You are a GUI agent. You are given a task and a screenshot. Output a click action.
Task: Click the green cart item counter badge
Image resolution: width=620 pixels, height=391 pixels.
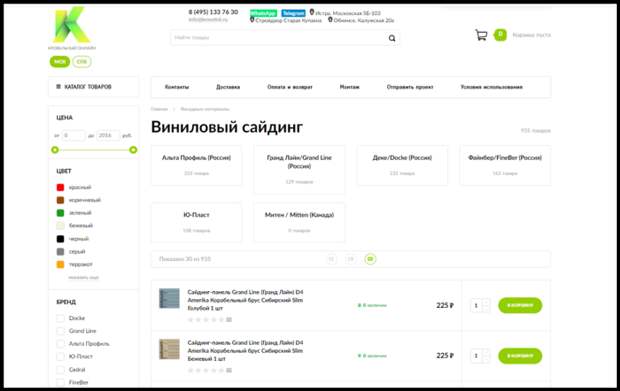point(500,35)
